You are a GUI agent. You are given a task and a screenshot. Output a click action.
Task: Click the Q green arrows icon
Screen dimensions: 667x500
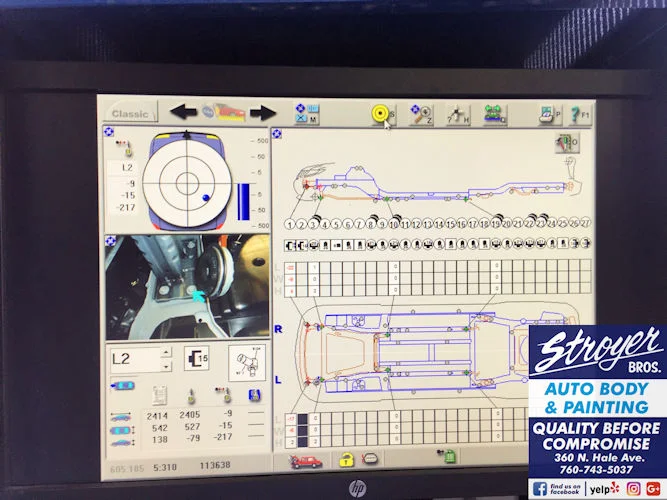[x=495, y=114]
